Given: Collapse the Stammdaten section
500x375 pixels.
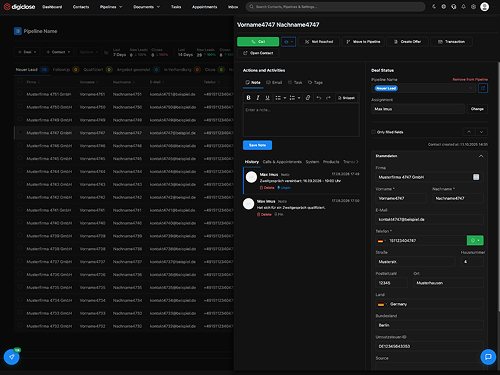Looking at the screenshot, I should (481, 156).
